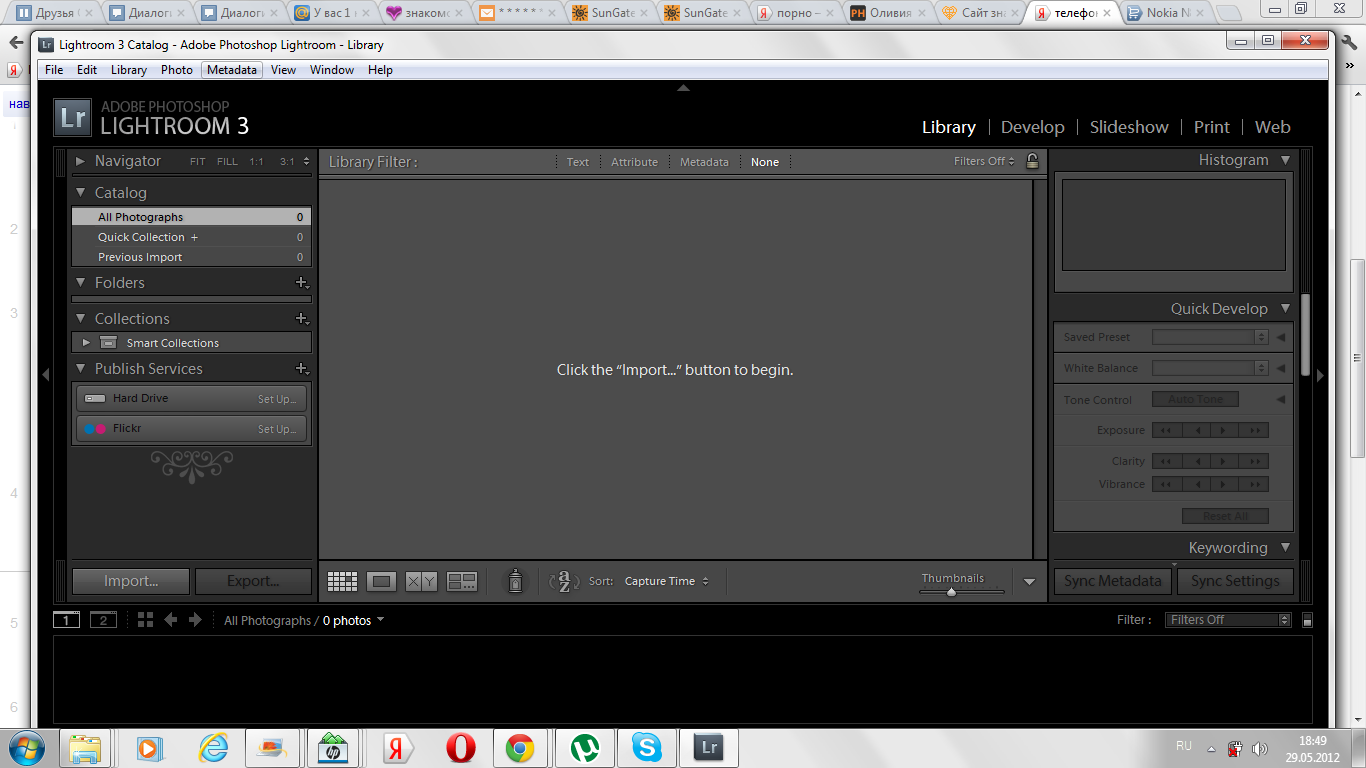Lock the Library Filter padlock icon

pos(1032,161)
